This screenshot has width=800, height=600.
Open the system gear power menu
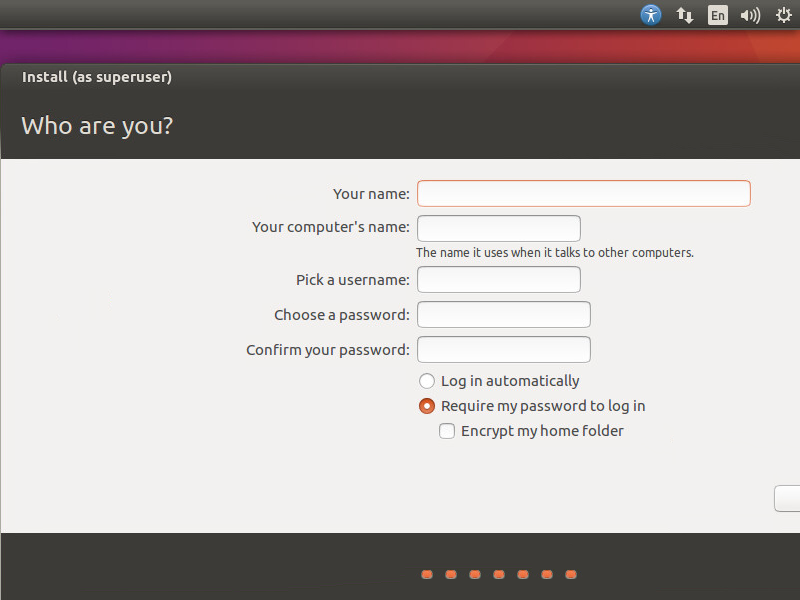coord(783,15)
